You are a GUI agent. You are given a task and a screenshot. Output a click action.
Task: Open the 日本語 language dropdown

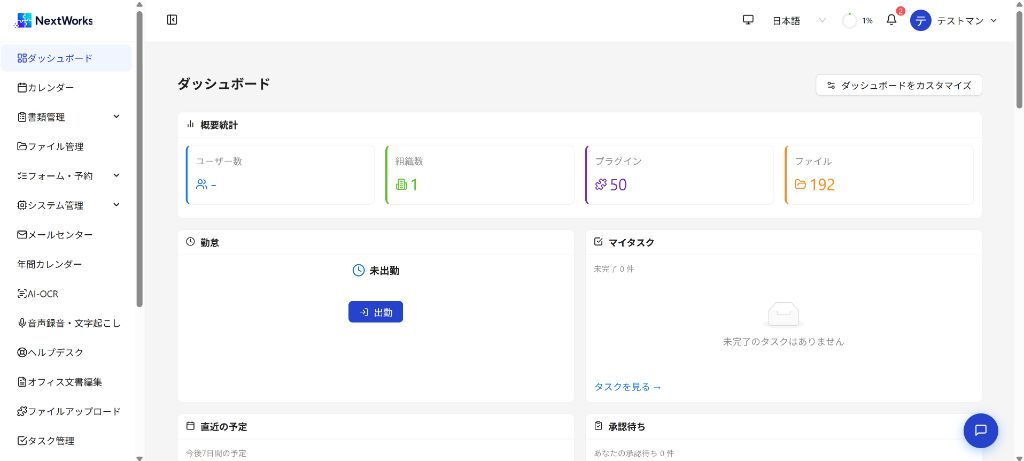click(x=799, y=20)
